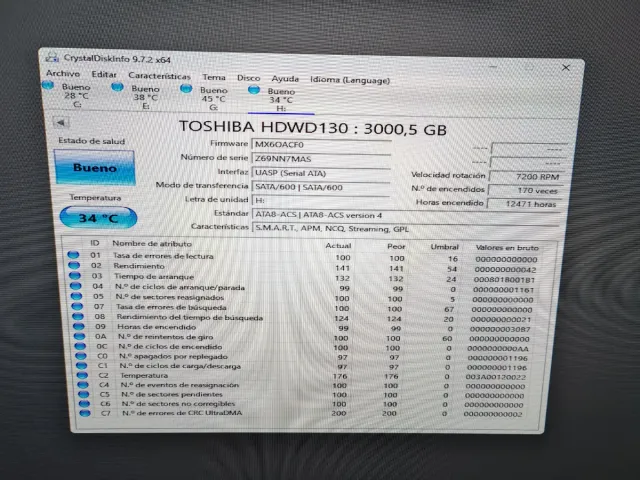The image size is (640, 480).
Task: Click status icon for attribute 02 Rendimiento
Action: 74,265
